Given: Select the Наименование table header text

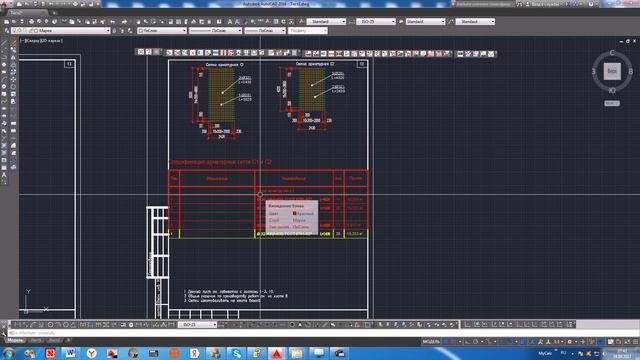Looking at the screenshot, I should pyautogui.click(x=294, y=178).
